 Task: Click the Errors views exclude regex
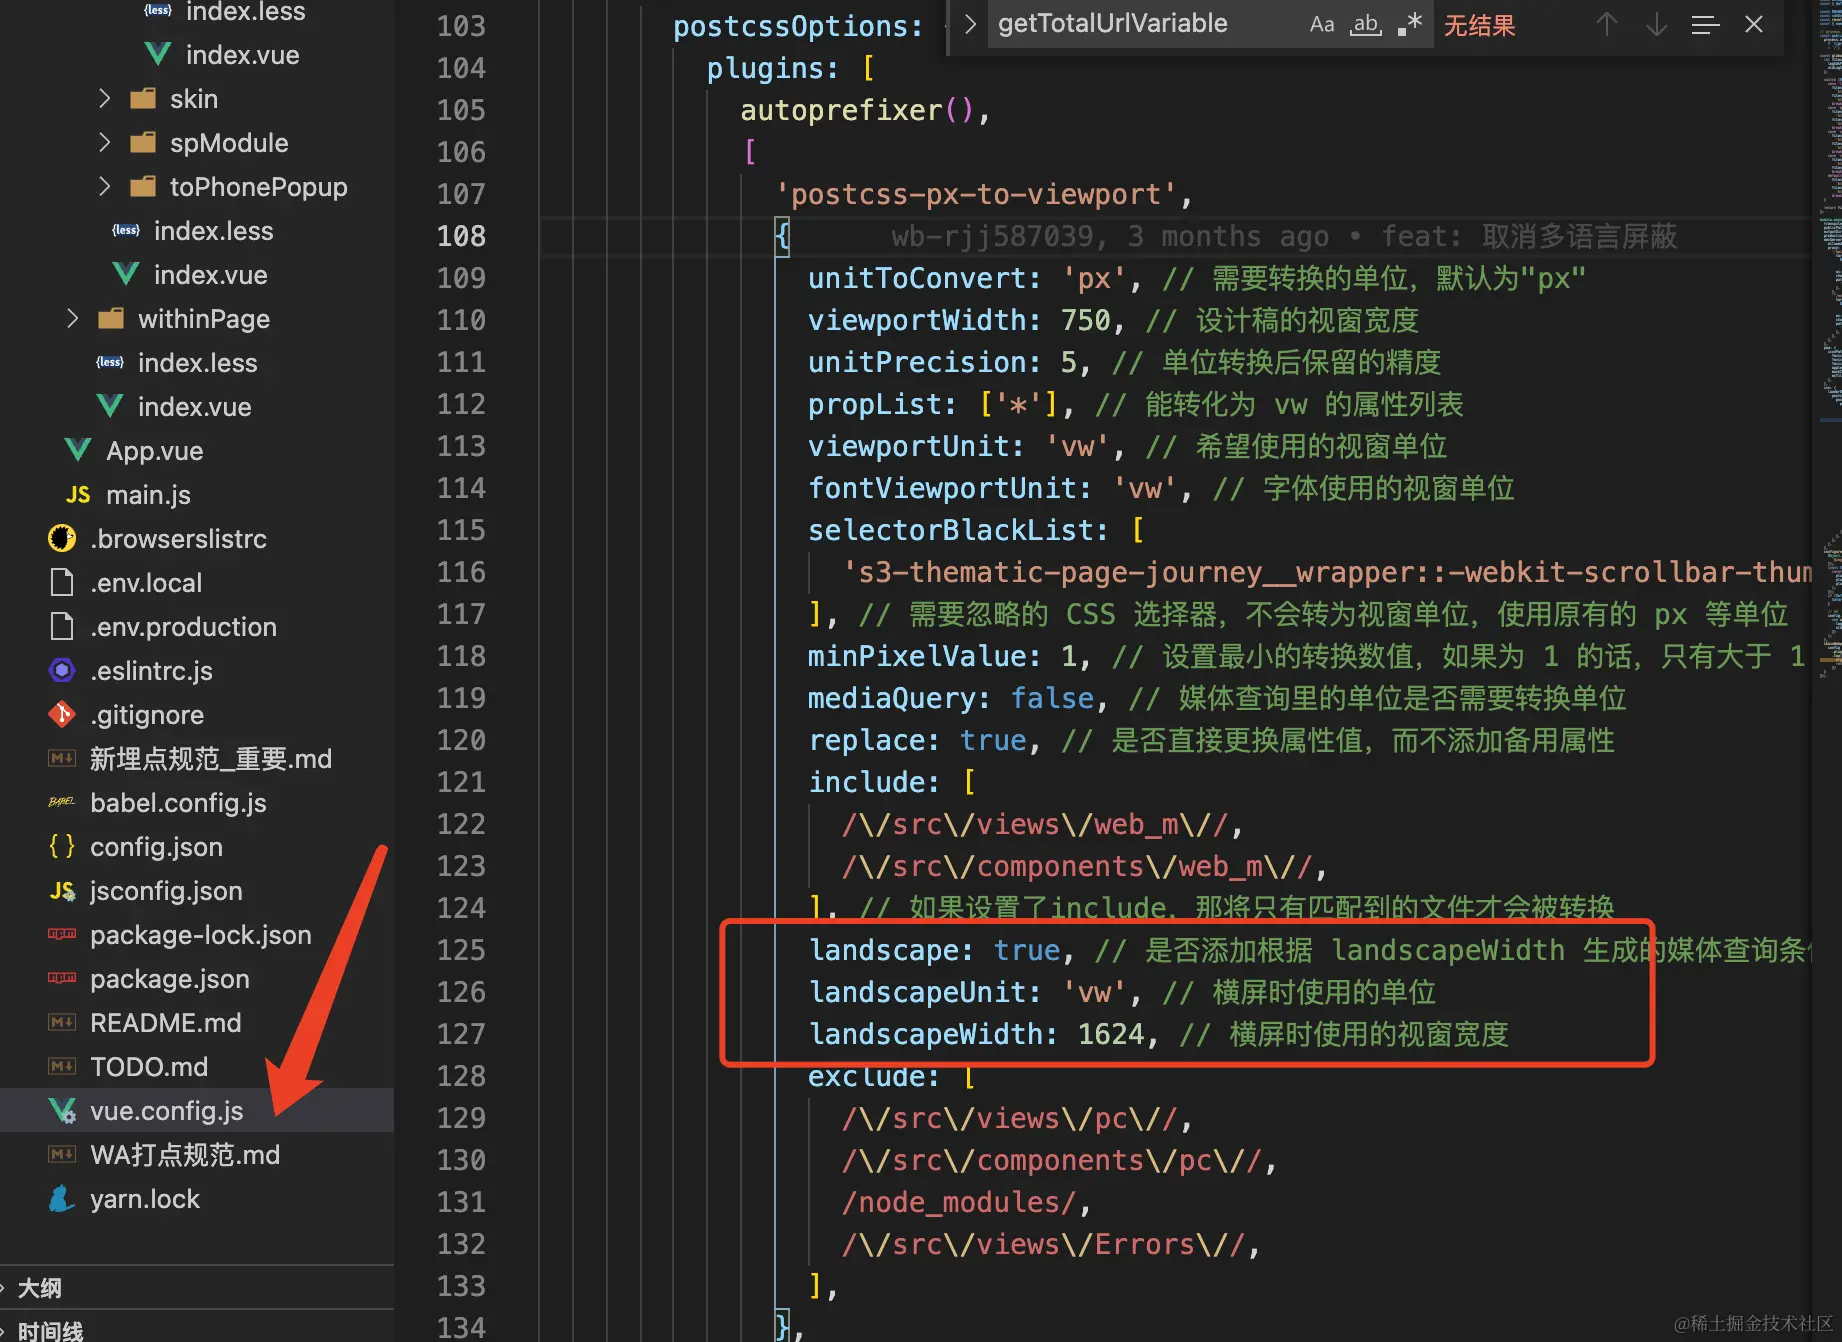[1043, 1244]
